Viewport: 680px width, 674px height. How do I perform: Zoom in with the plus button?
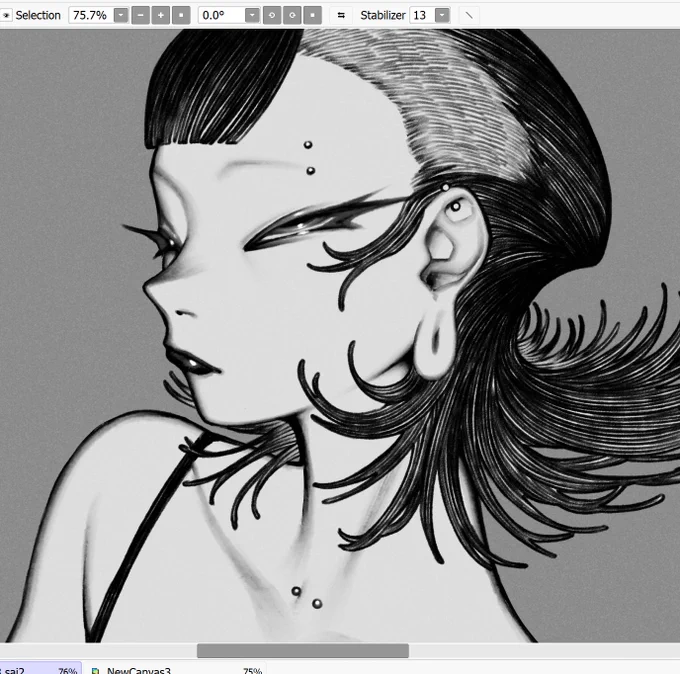[x=161, y=15]
